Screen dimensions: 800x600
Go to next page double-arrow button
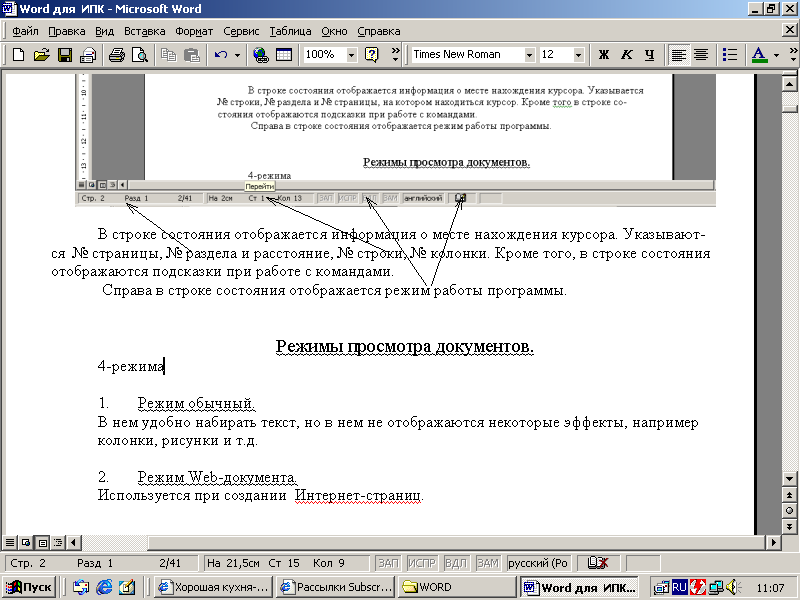pyautogui.click(x=789, y=527)
